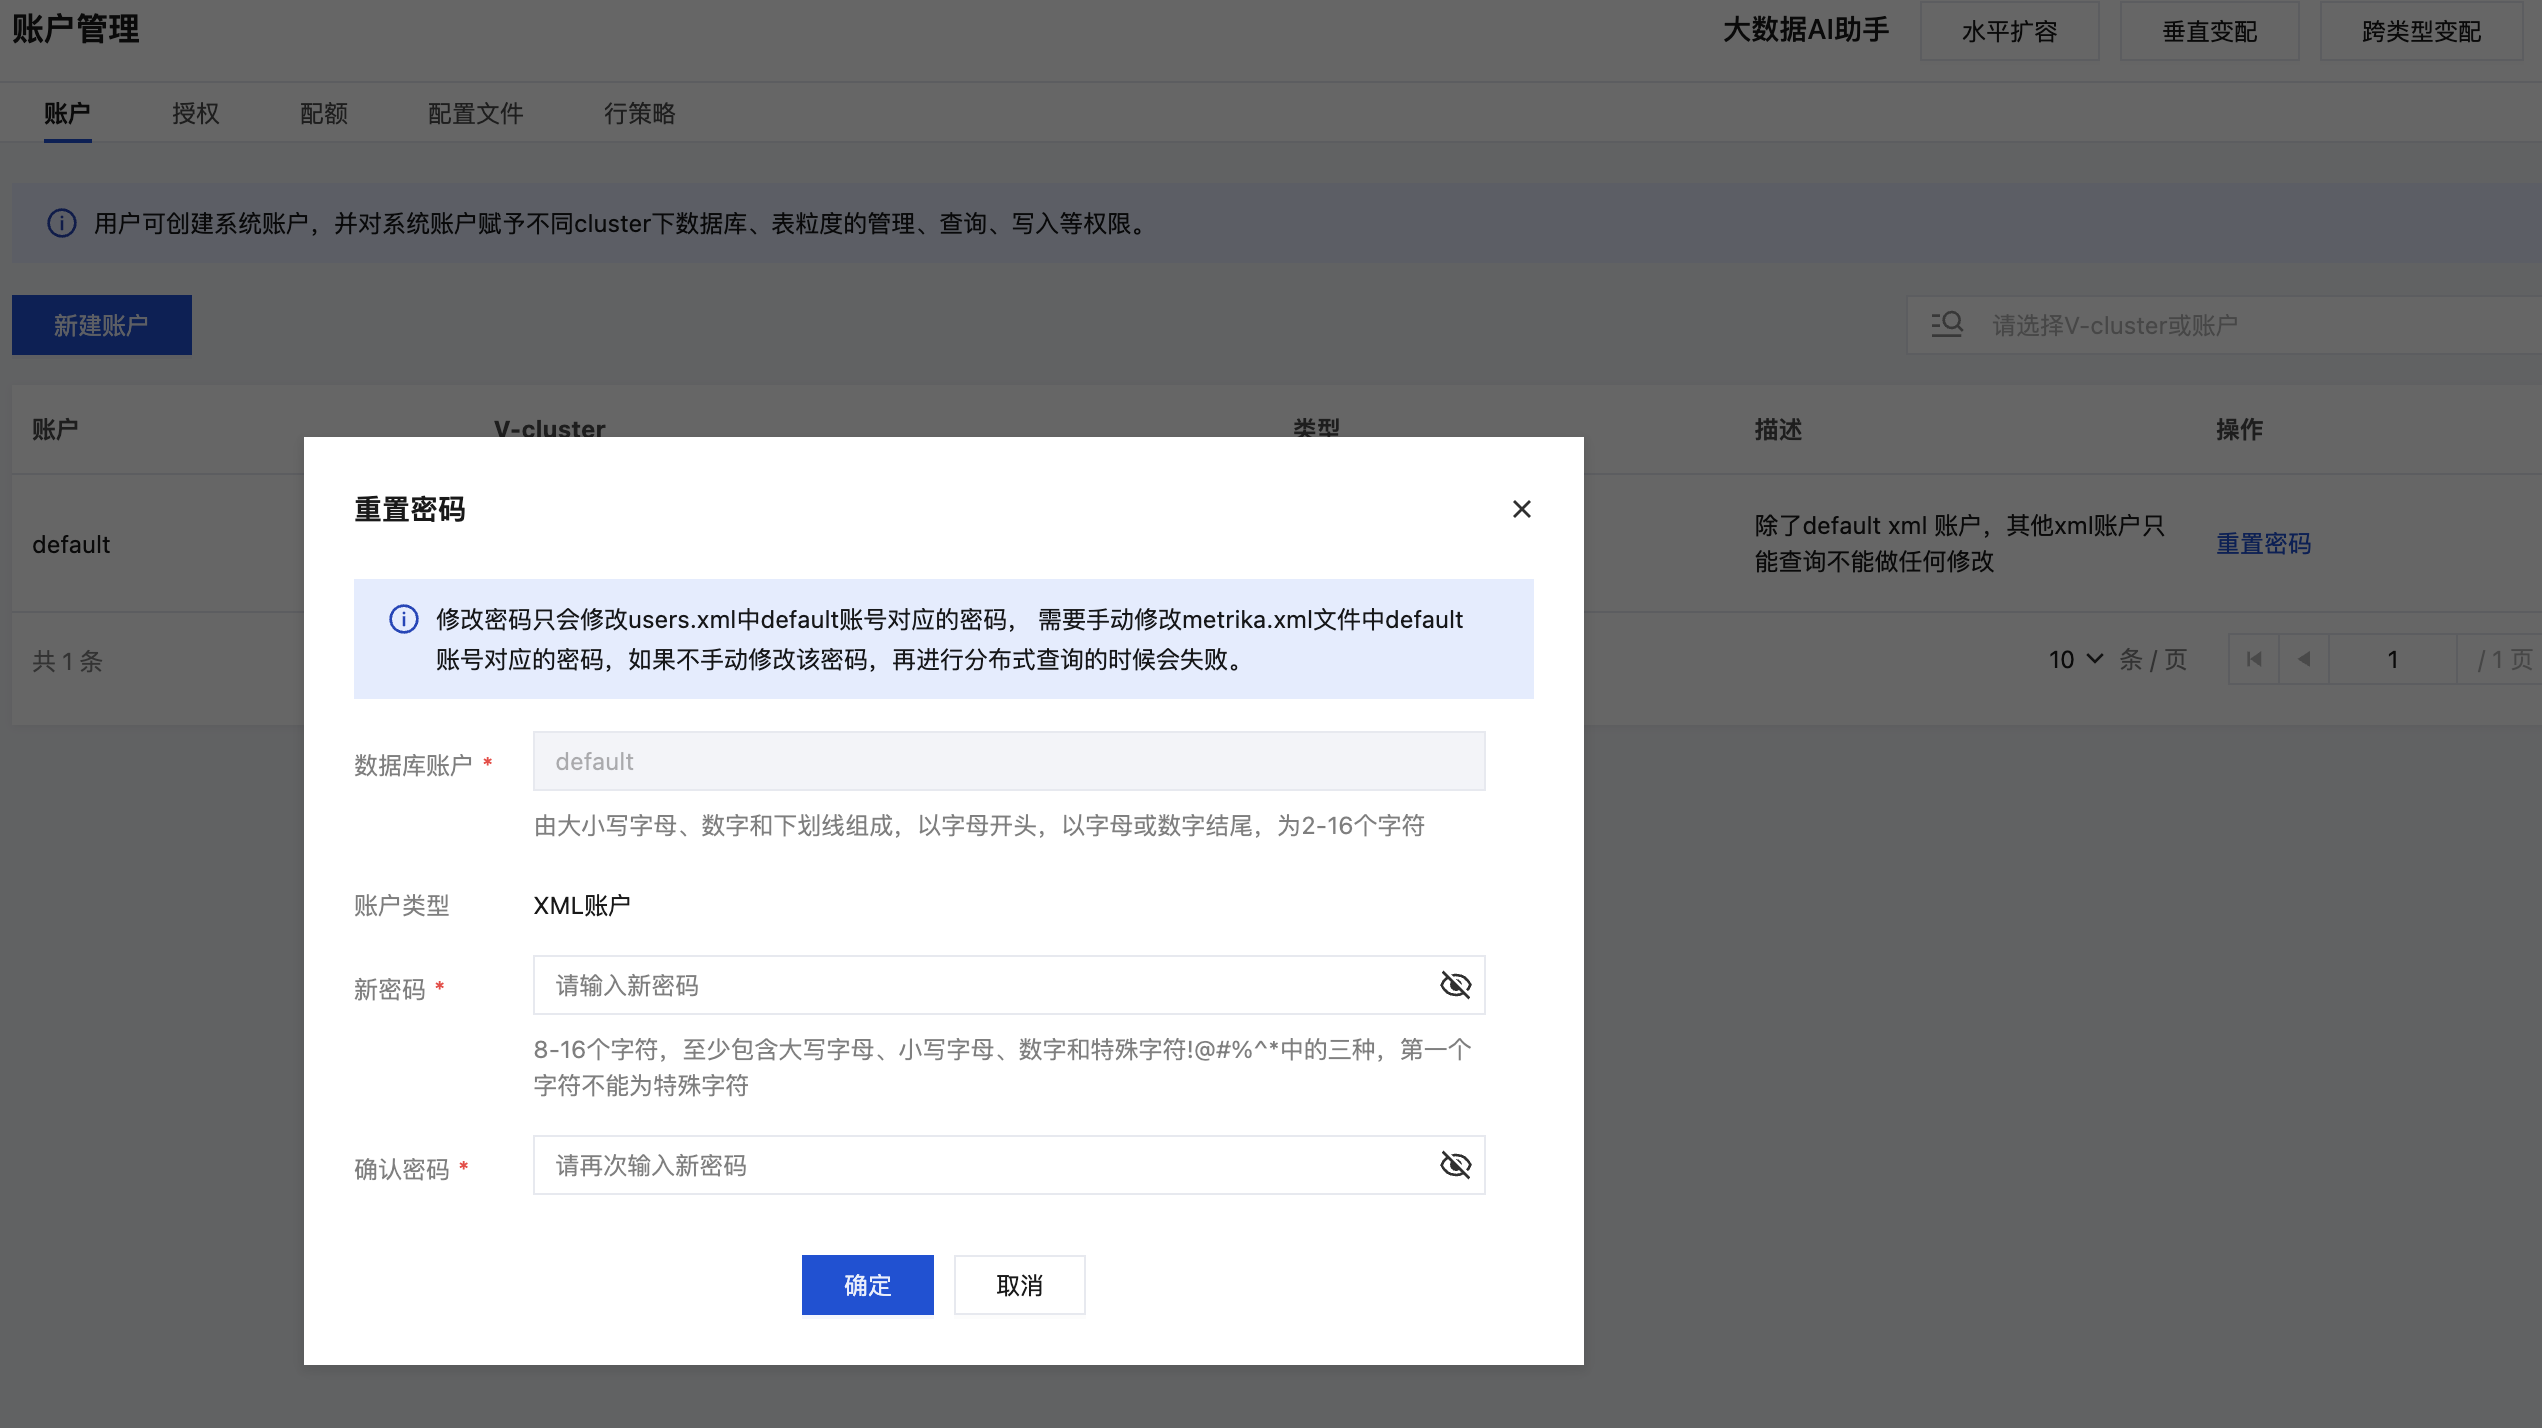Click the 重置密码 dialog title

pos(409,510)
